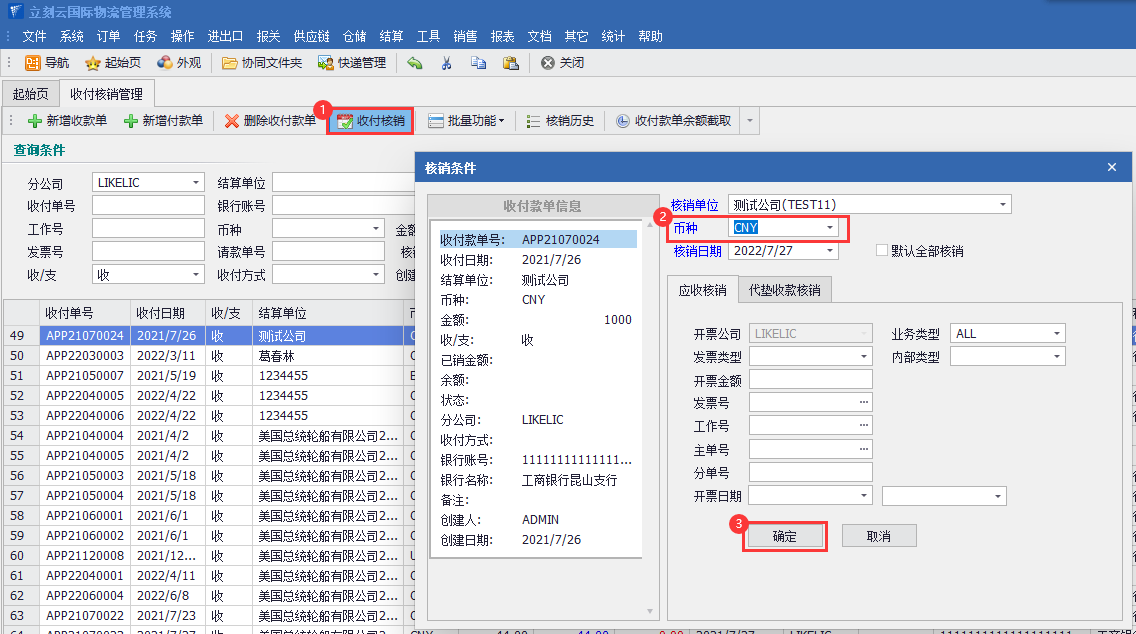Click the 发票号 ellipsis browse button
The image size is (1136, 634).
pyautogui.click(x=863, y=402)
